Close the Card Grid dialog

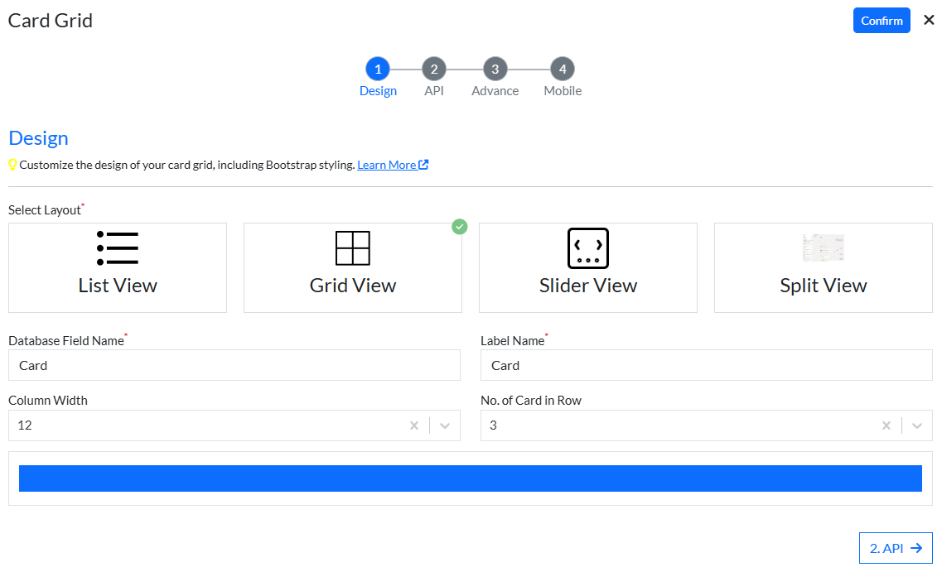point(929,20)
